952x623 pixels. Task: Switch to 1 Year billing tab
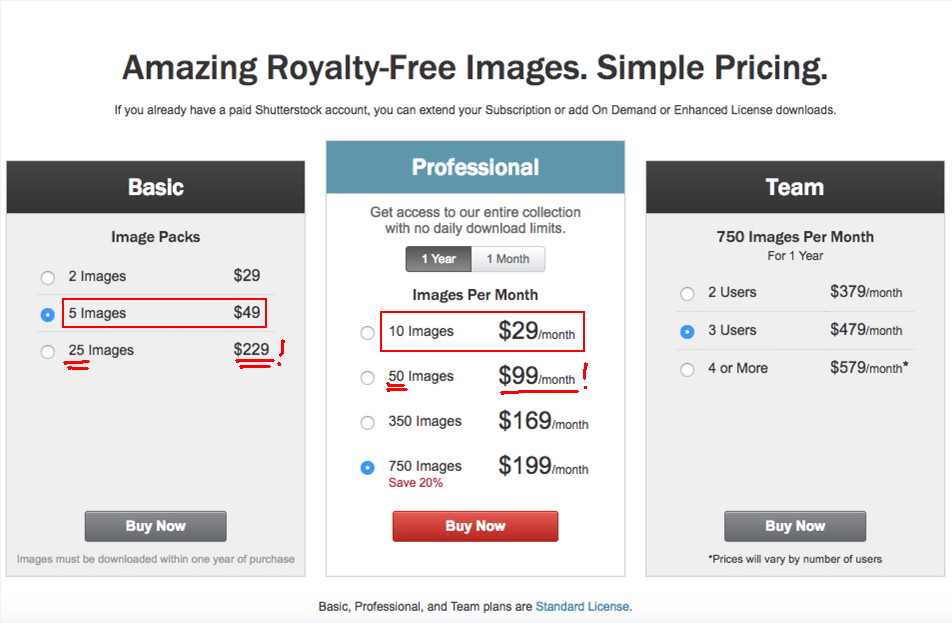439,259
